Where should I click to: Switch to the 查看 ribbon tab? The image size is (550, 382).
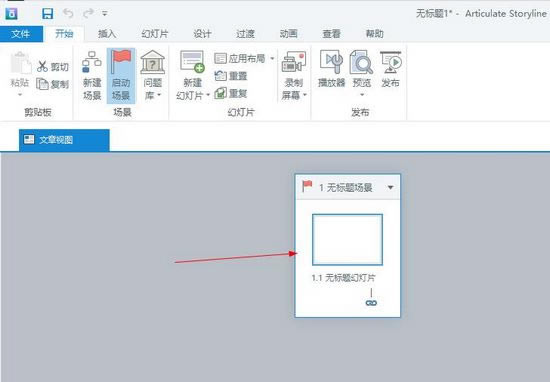(331, 34)
